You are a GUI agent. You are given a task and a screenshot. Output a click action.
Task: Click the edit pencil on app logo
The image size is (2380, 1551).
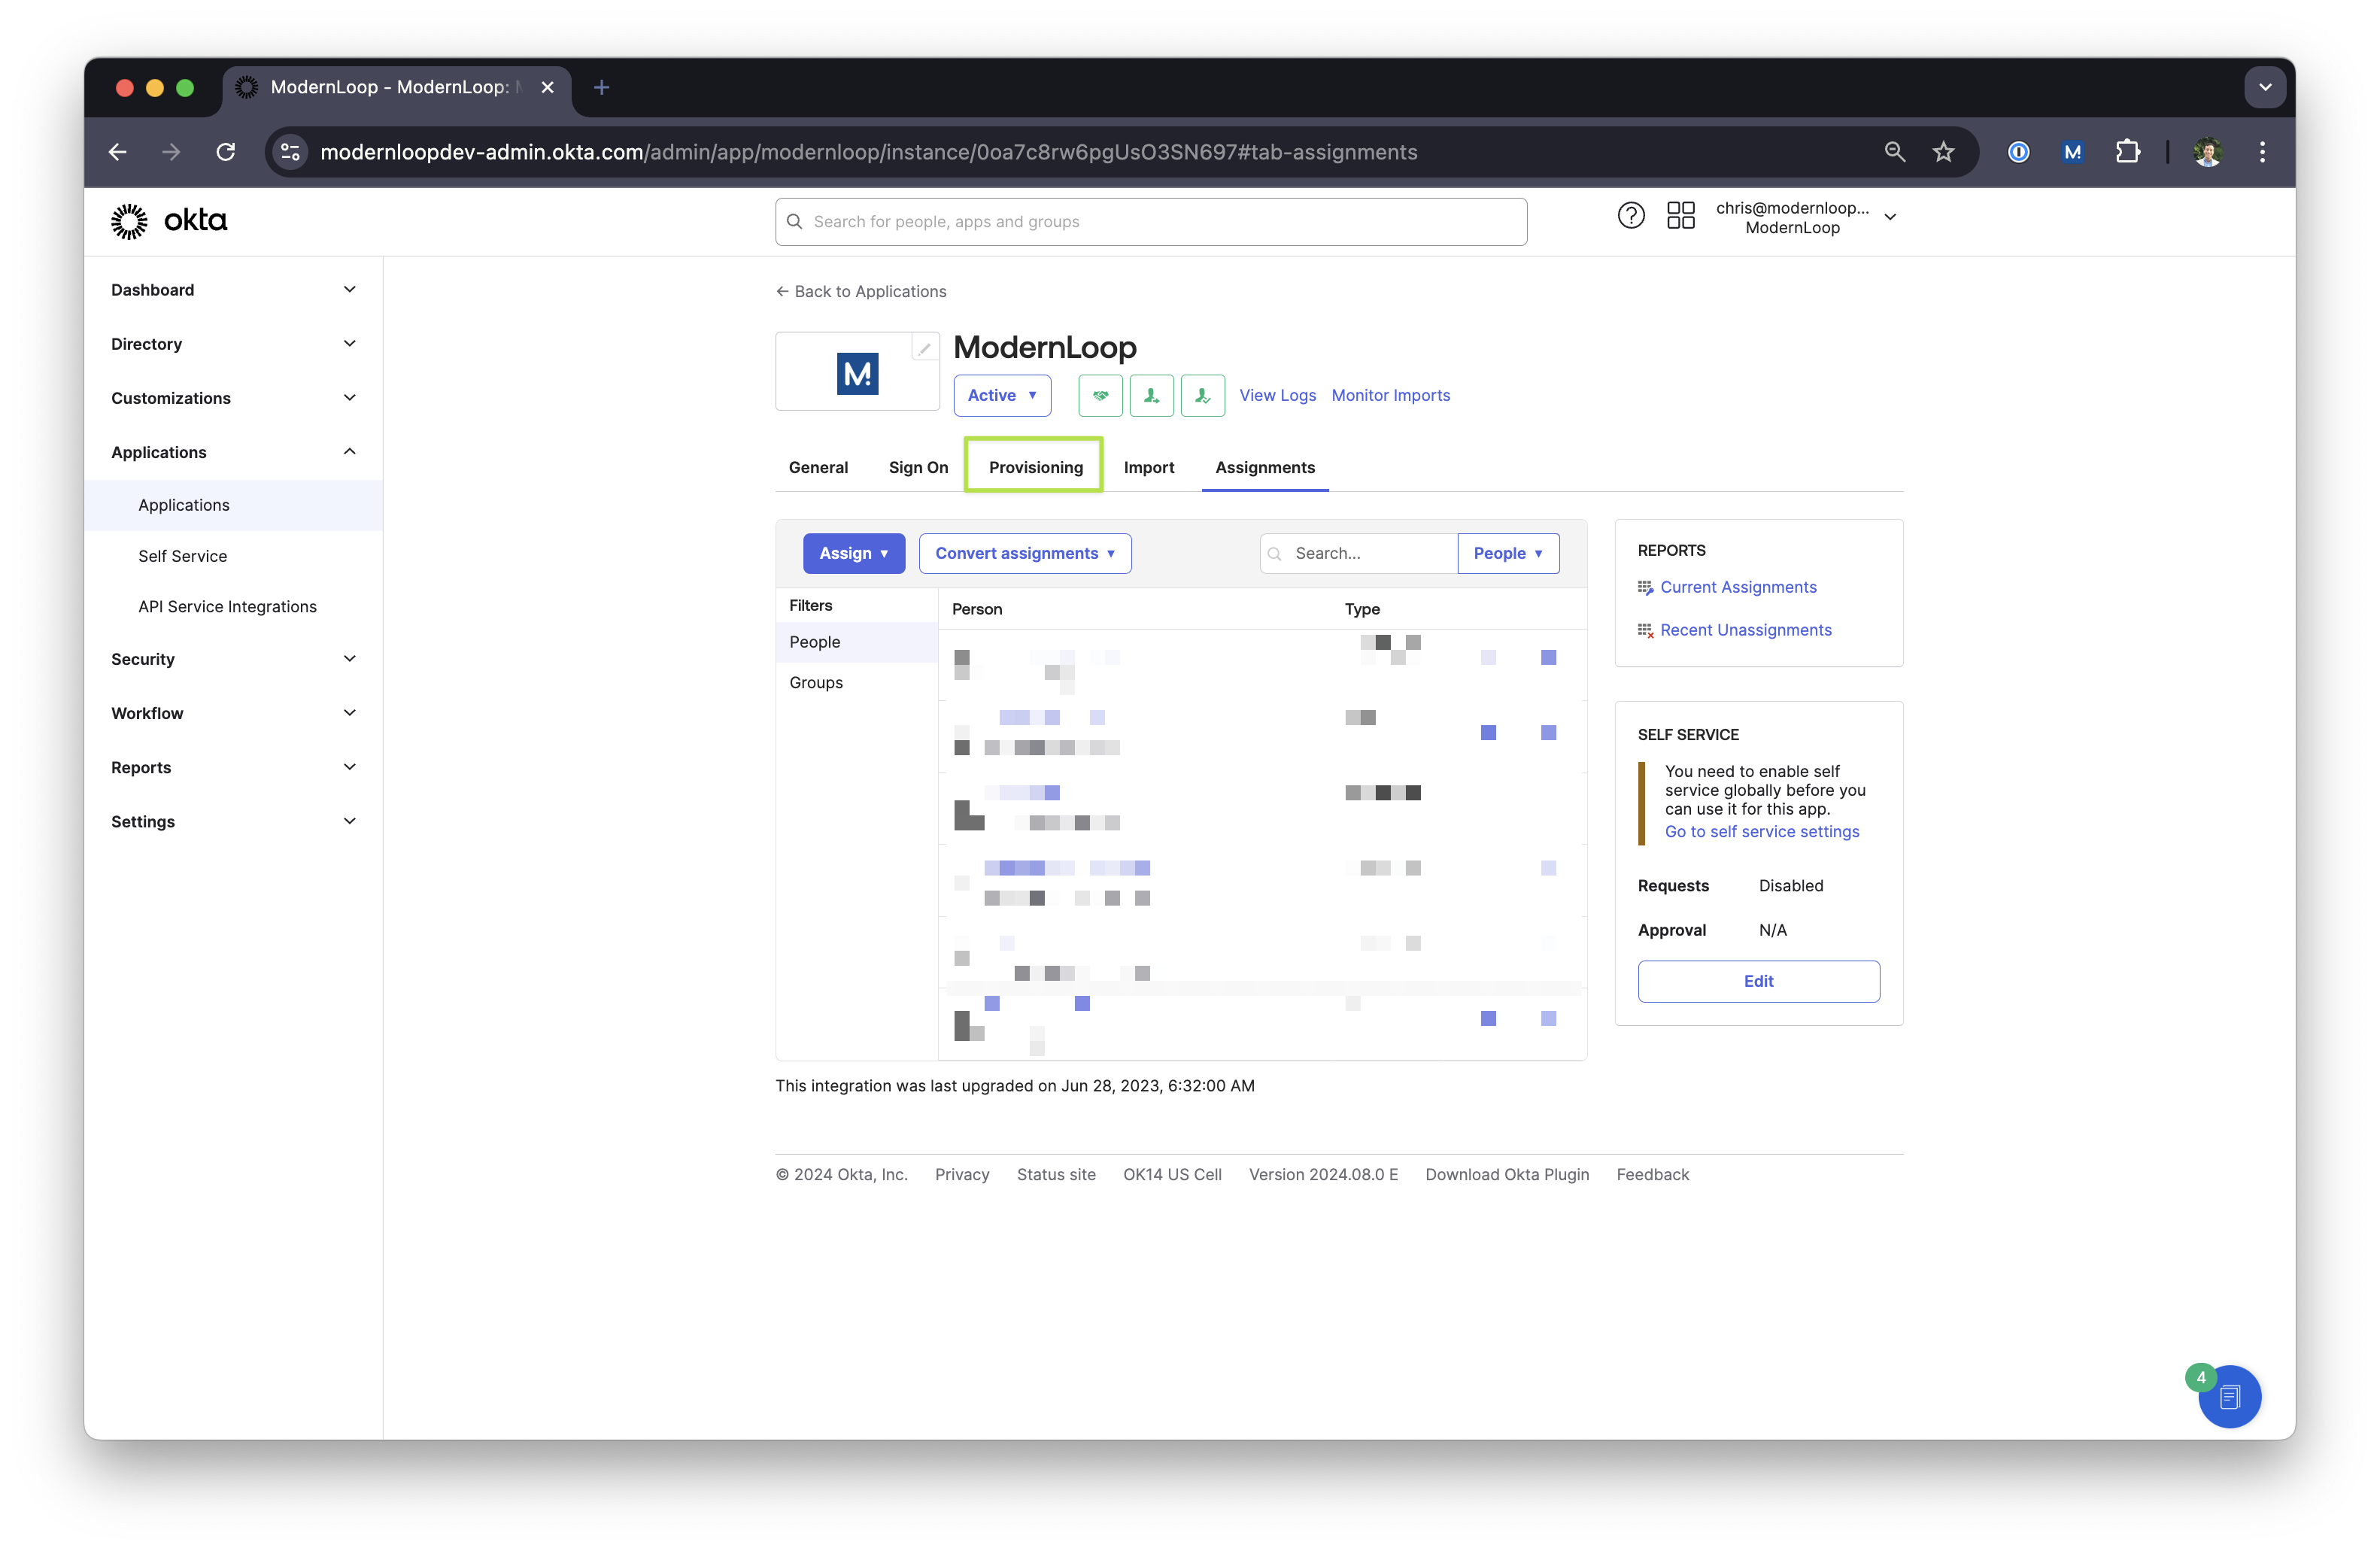click(924, 348)
